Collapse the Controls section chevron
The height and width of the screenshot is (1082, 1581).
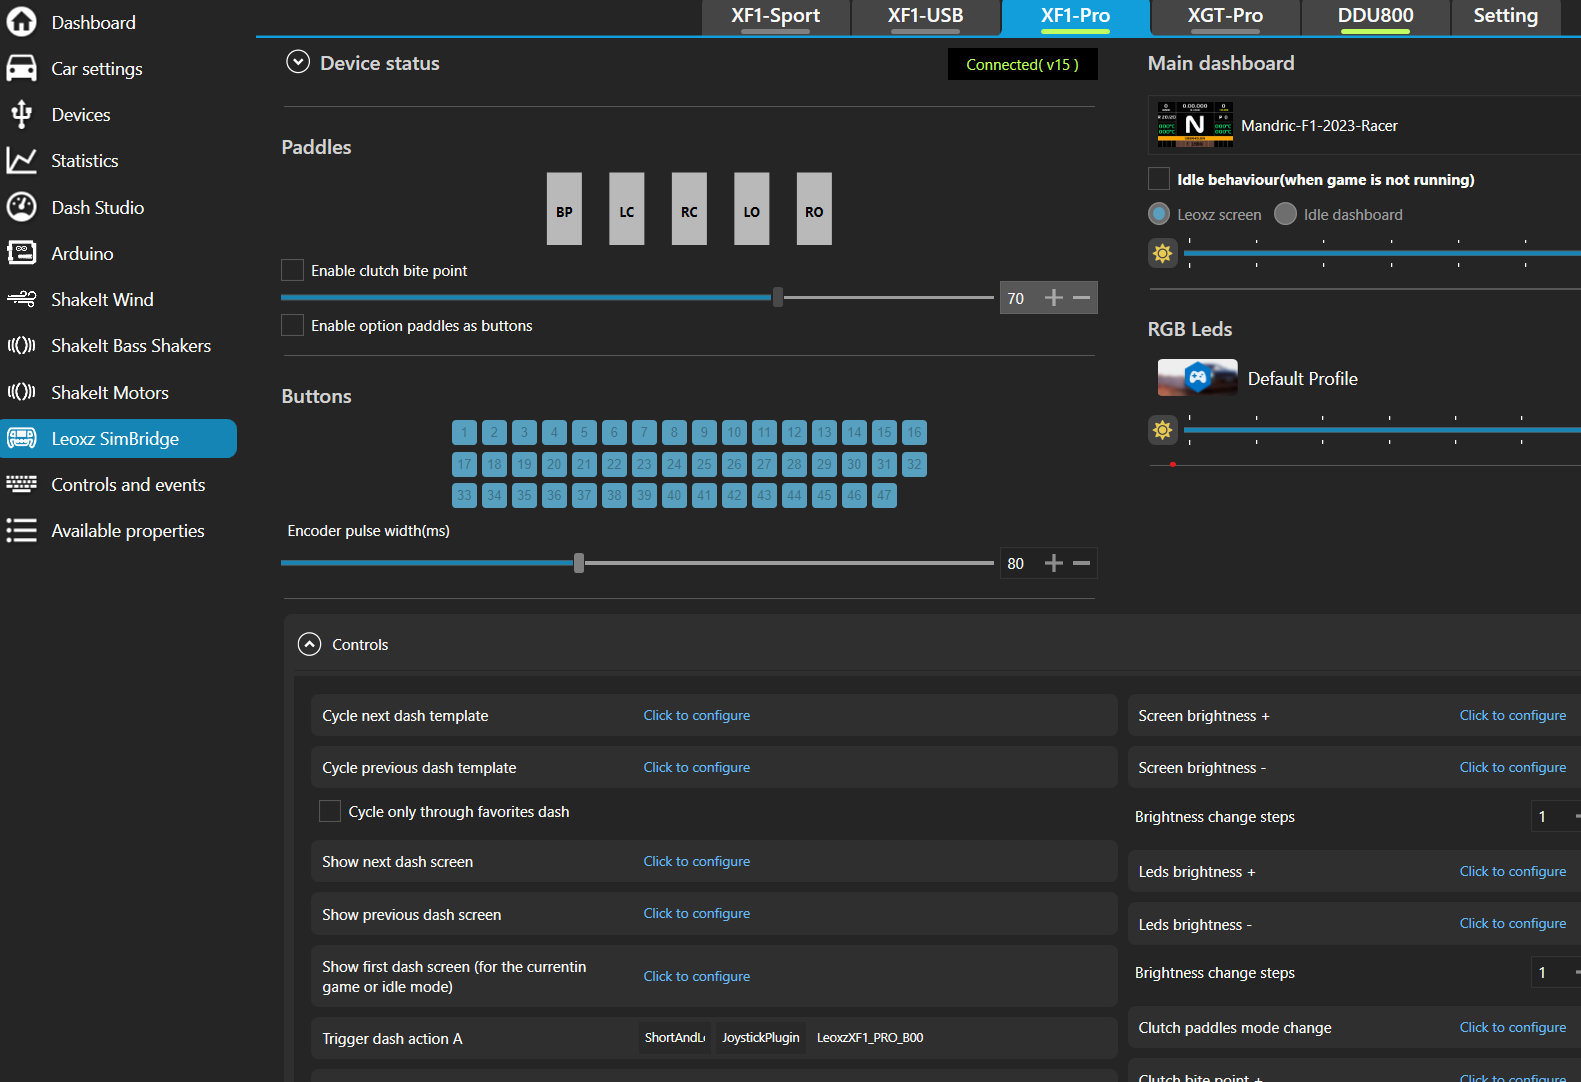[x=310, y=644]
